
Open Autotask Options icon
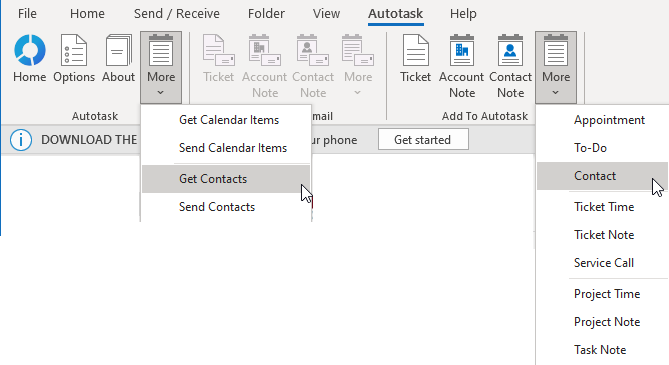click(74, 50)
